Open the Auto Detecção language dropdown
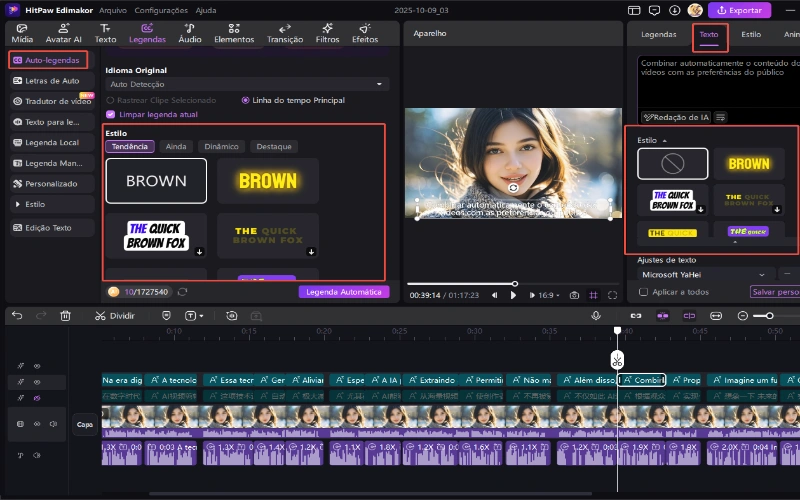Viewport: 800px width, 500px height. point(246,85)
